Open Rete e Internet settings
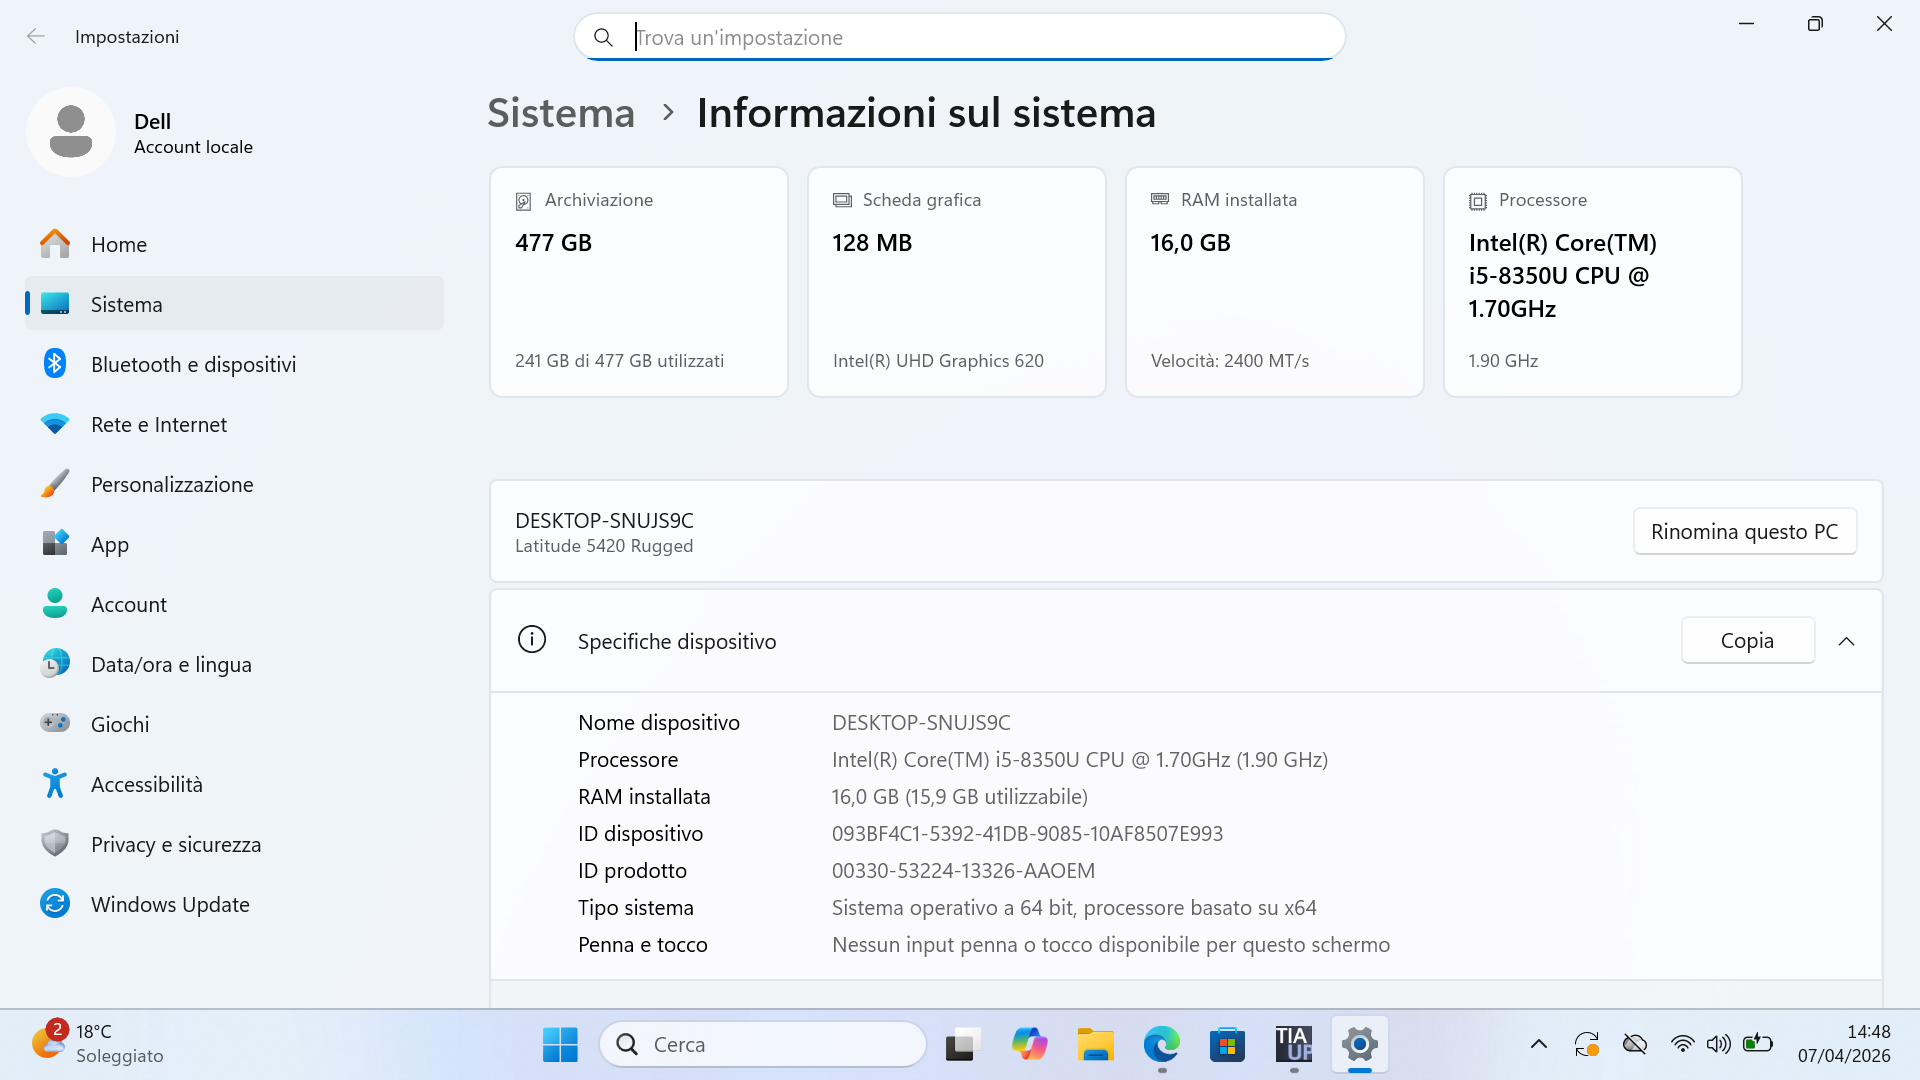Screen dimensions: 1920x1080 158,424
